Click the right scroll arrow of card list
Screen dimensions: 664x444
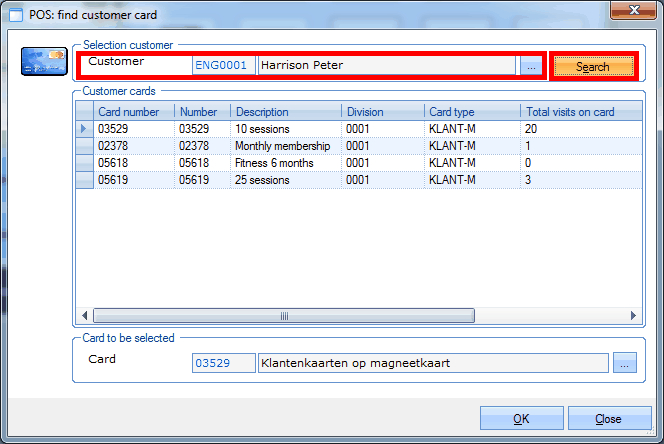pyautogui.click(x=632, y=316)
